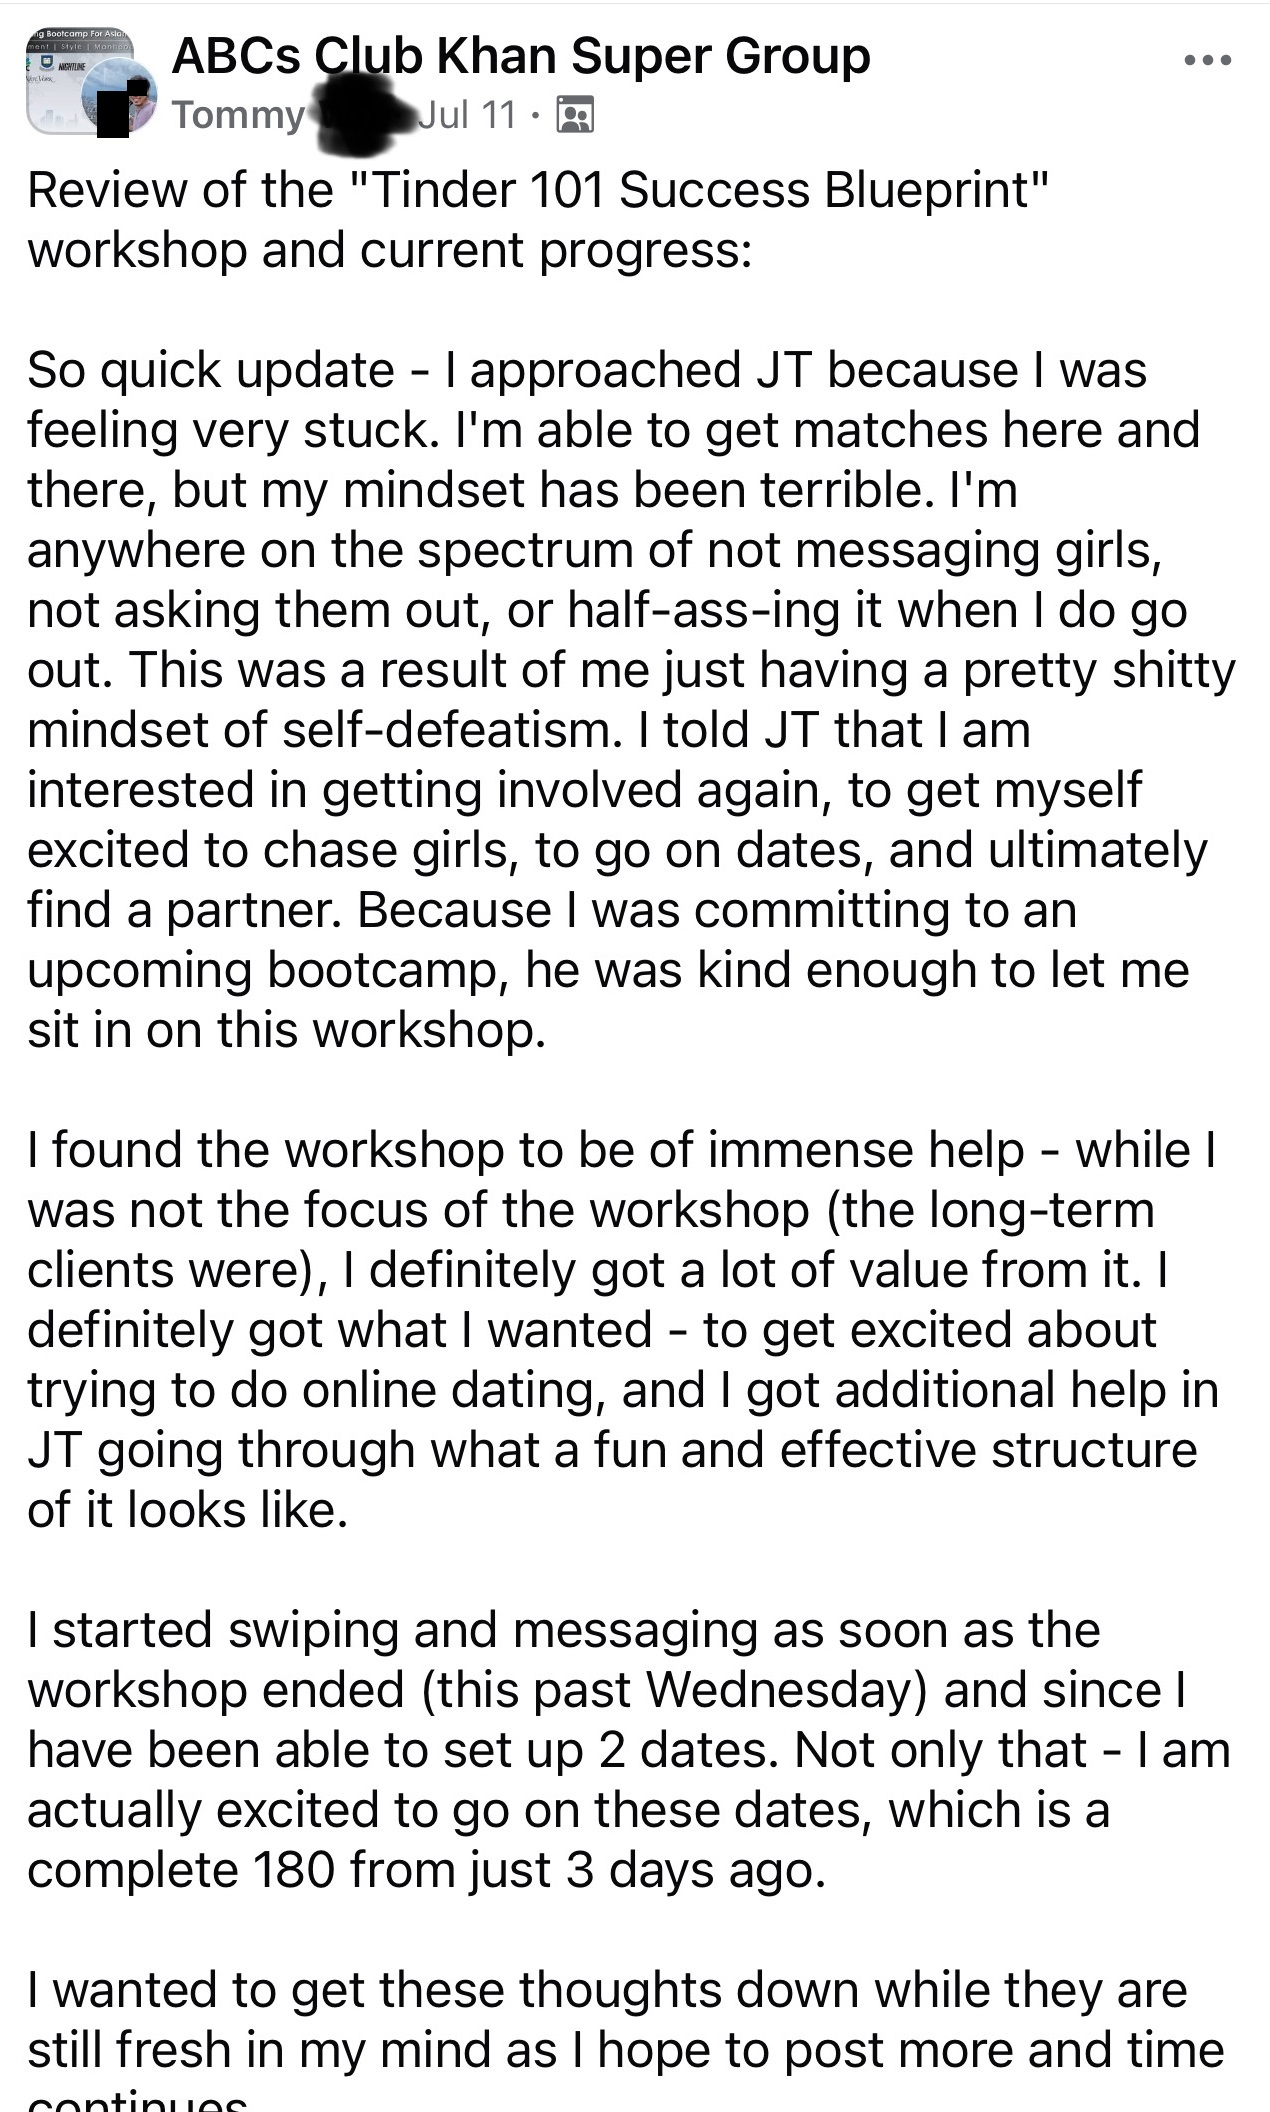Tap the line "have been able to set up 2 dates"

(x=628, y=1750)
